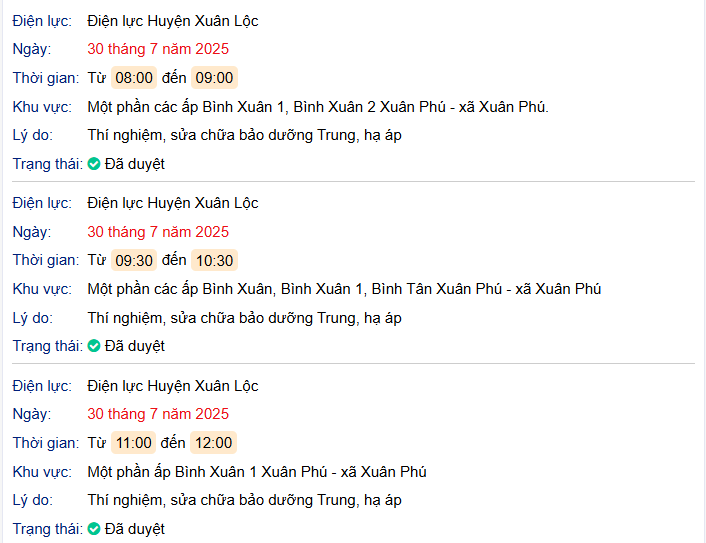Image resolution: width=706 pixels, height=543 pixels.
Task: Click the area text mentioning Bình Xuân 2
Action: pyautogui.click(x=318, y=107)
